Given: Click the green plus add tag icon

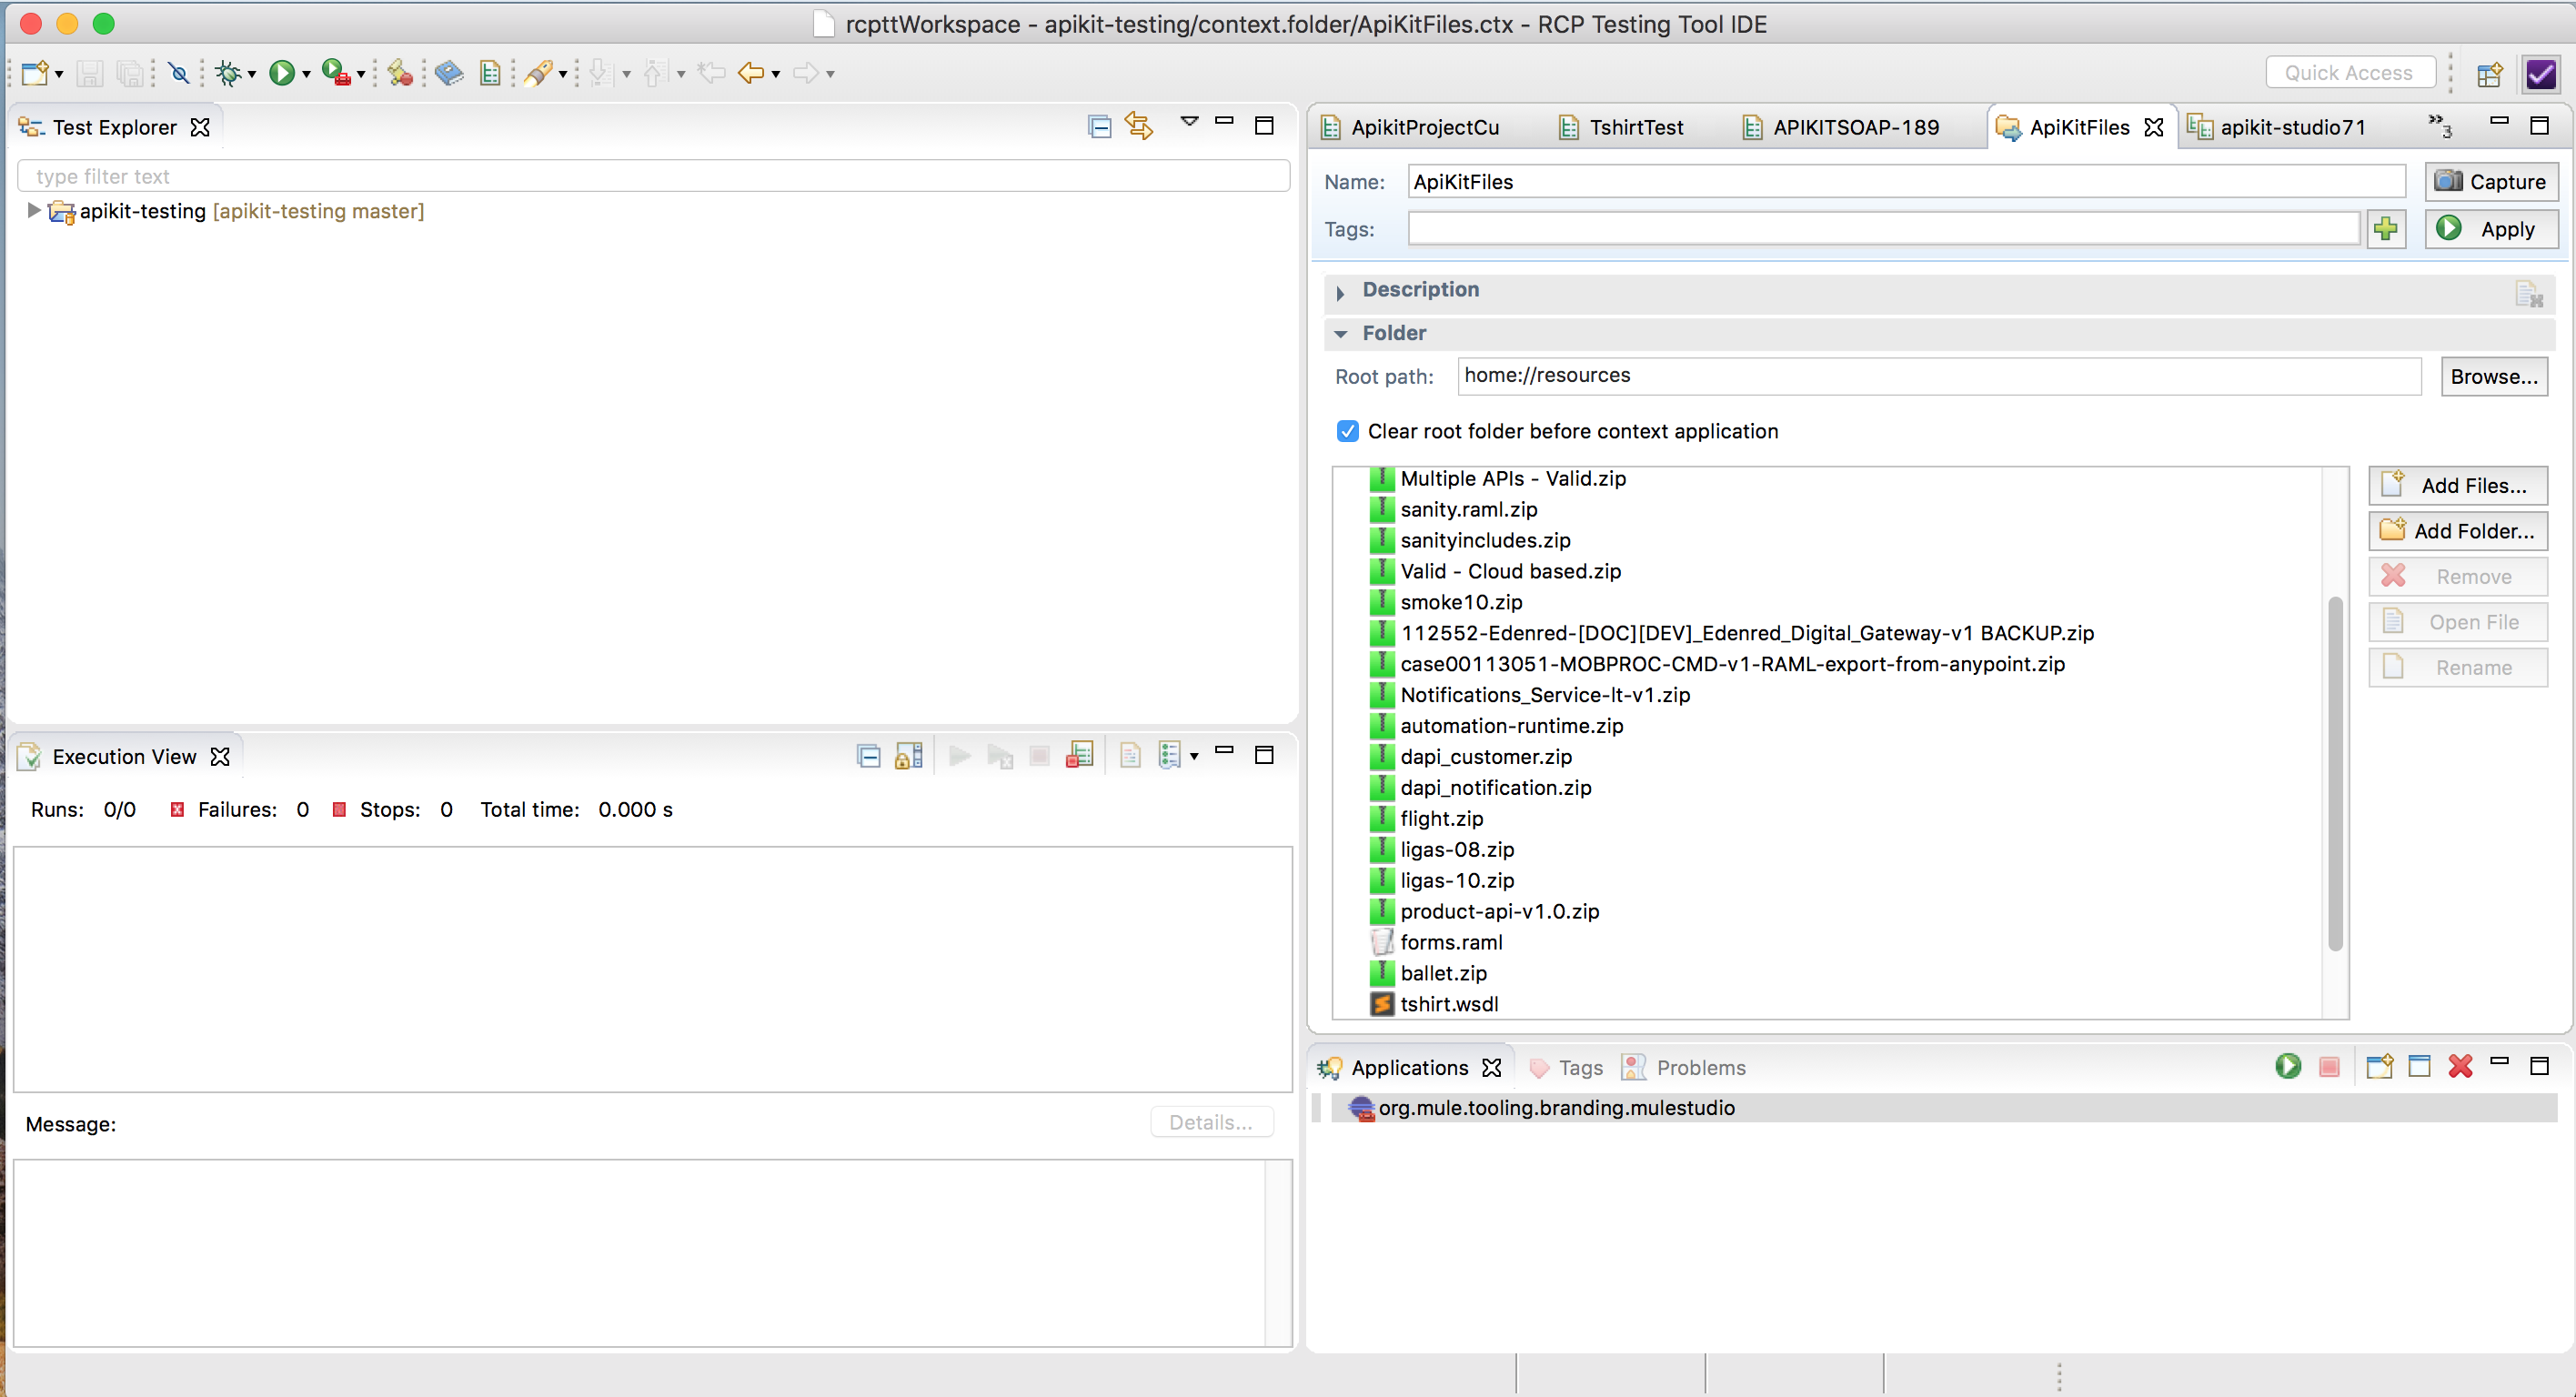Looking at the screenshot, I should (2385, 229).
